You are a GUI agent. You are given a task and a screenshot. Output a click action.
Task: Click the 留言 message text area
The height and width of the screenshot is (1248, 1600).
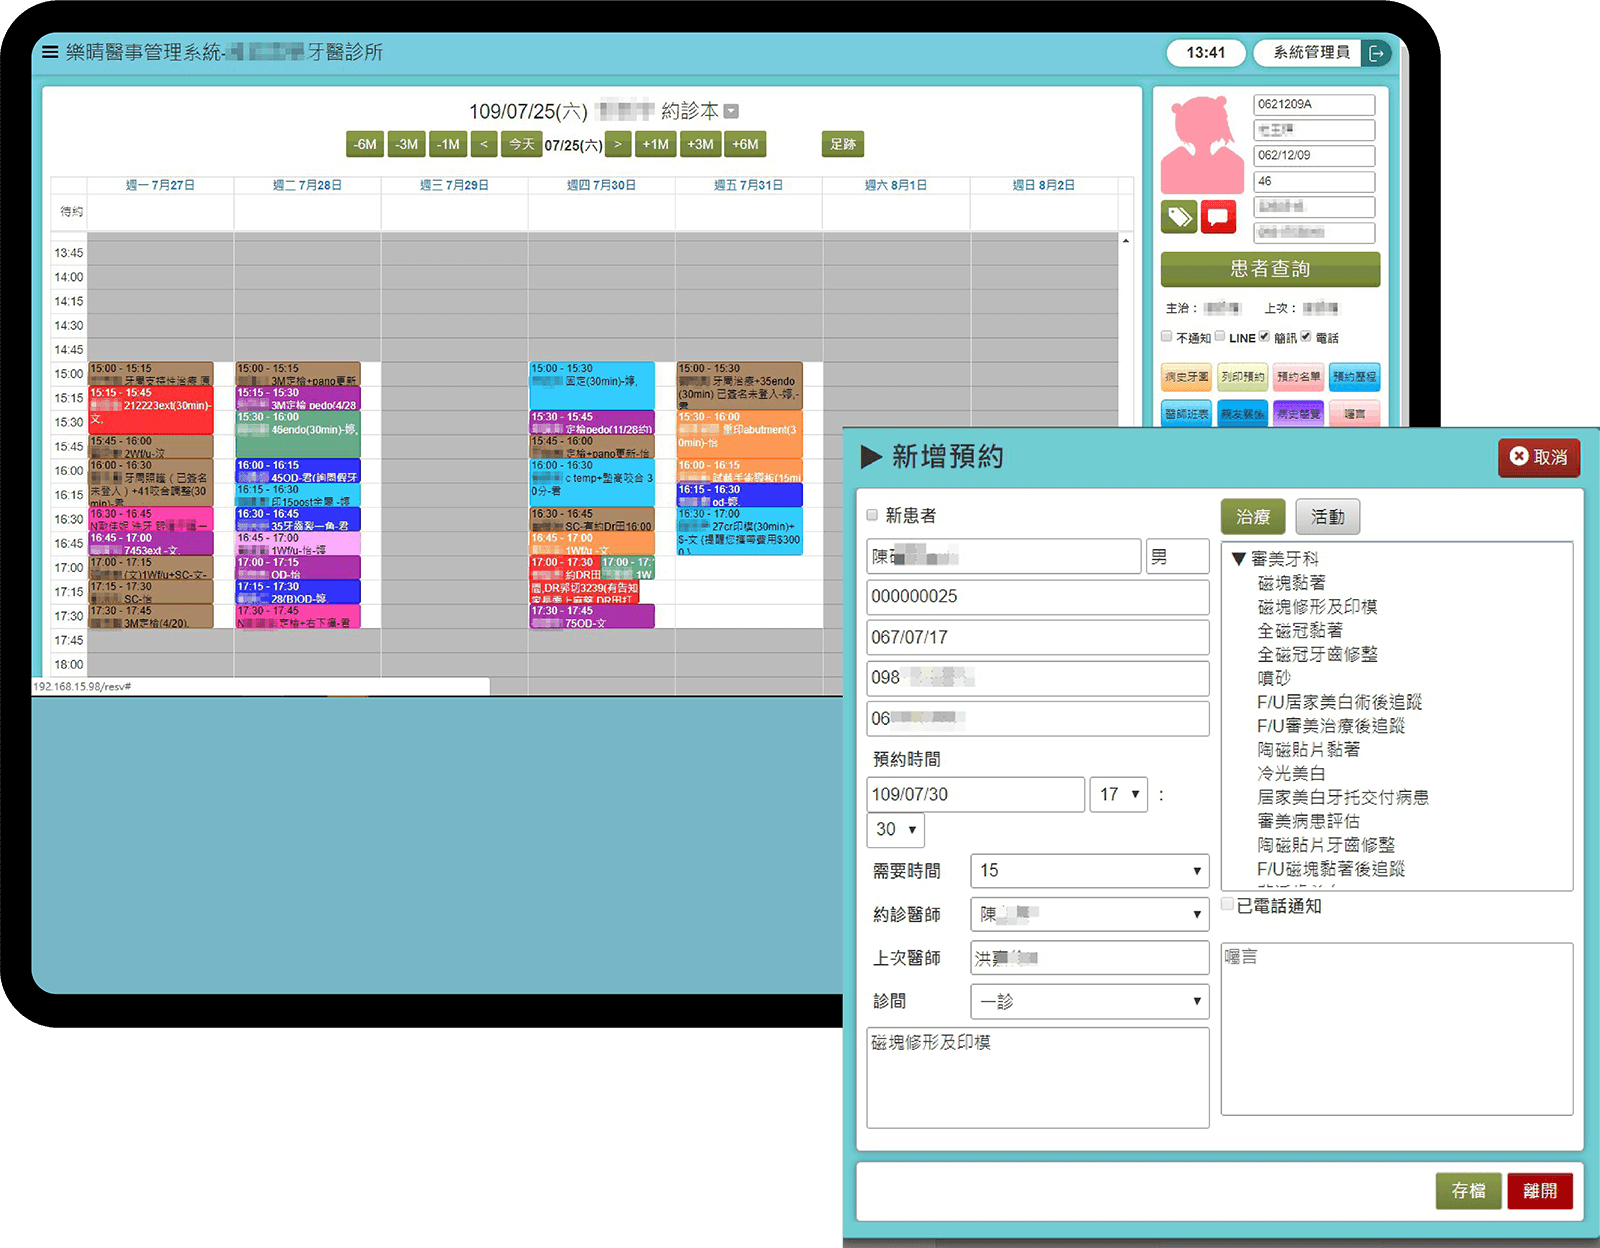(1396, 1028)
